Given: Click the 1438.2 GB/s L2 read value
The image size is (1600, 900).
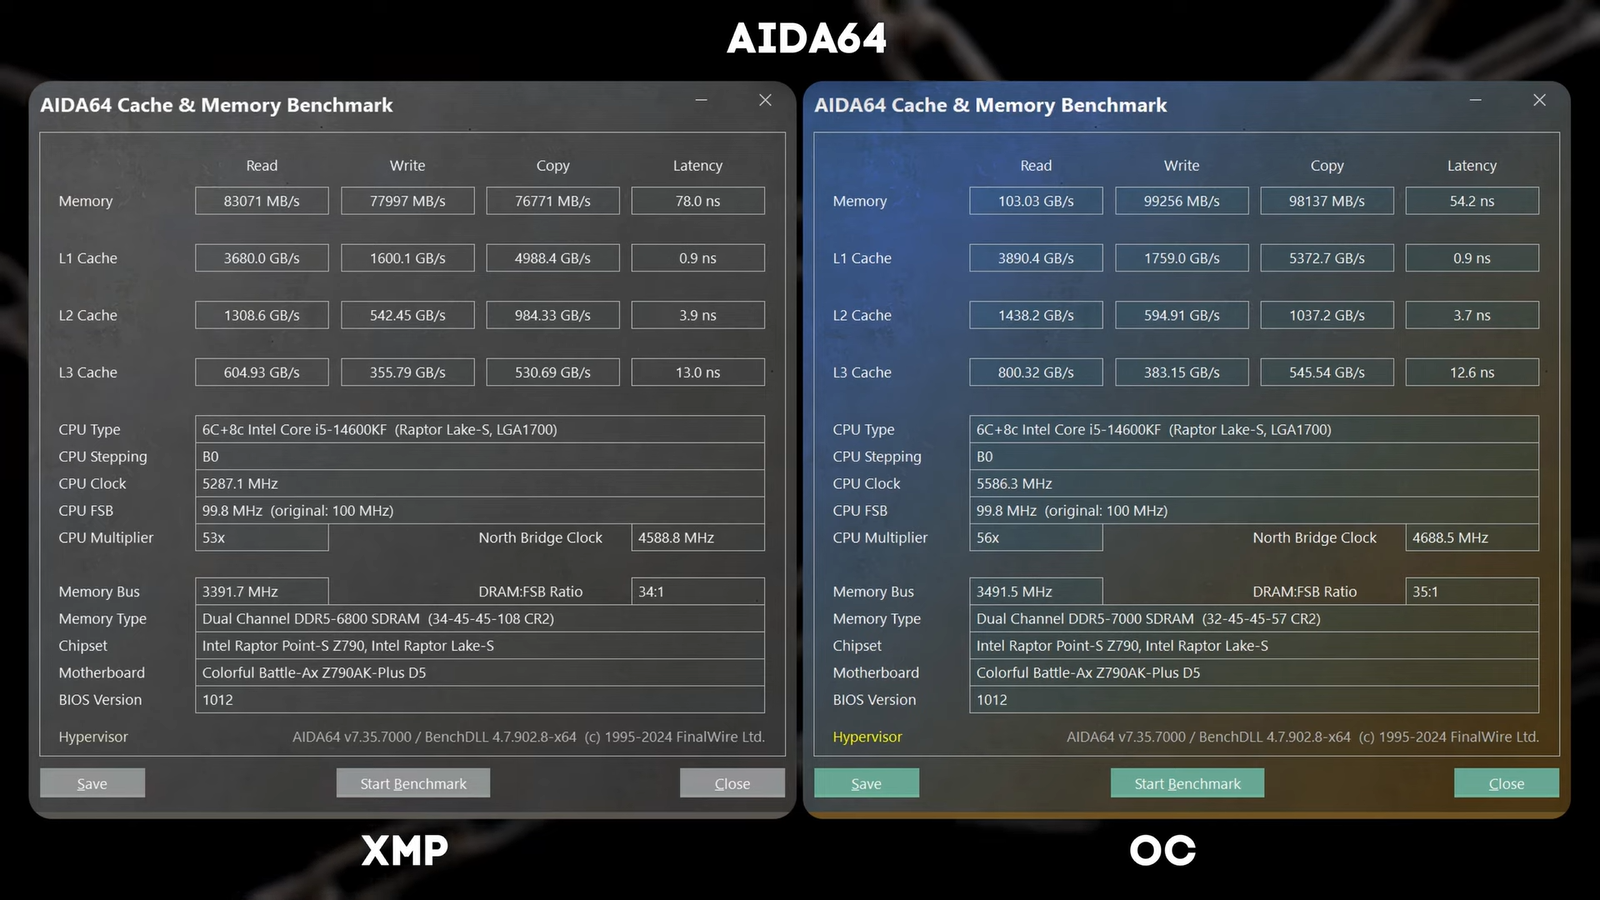Looking at the screenshot, I should pos(1036,315).
